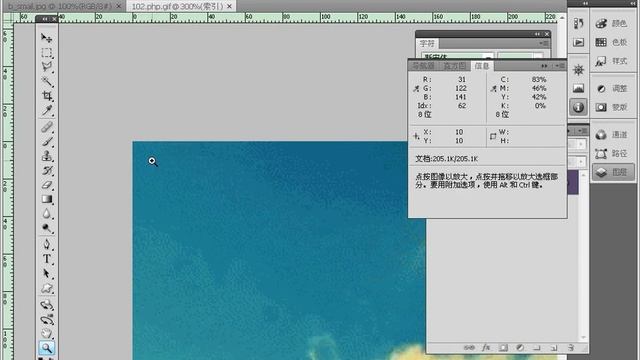Screen dimensions: 640x360
Task: Select the Lasso tool
Action: [47, 67]
